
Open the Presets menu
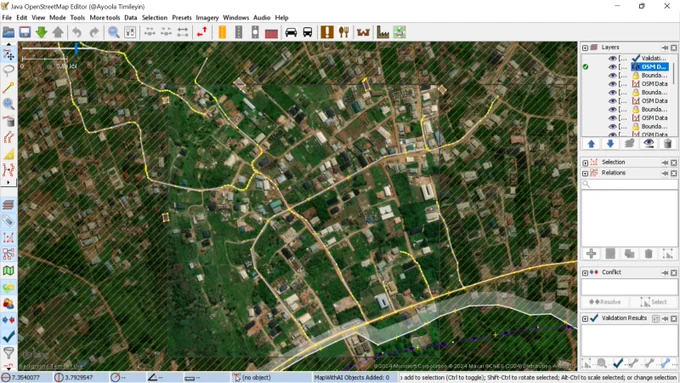point(181,18)
